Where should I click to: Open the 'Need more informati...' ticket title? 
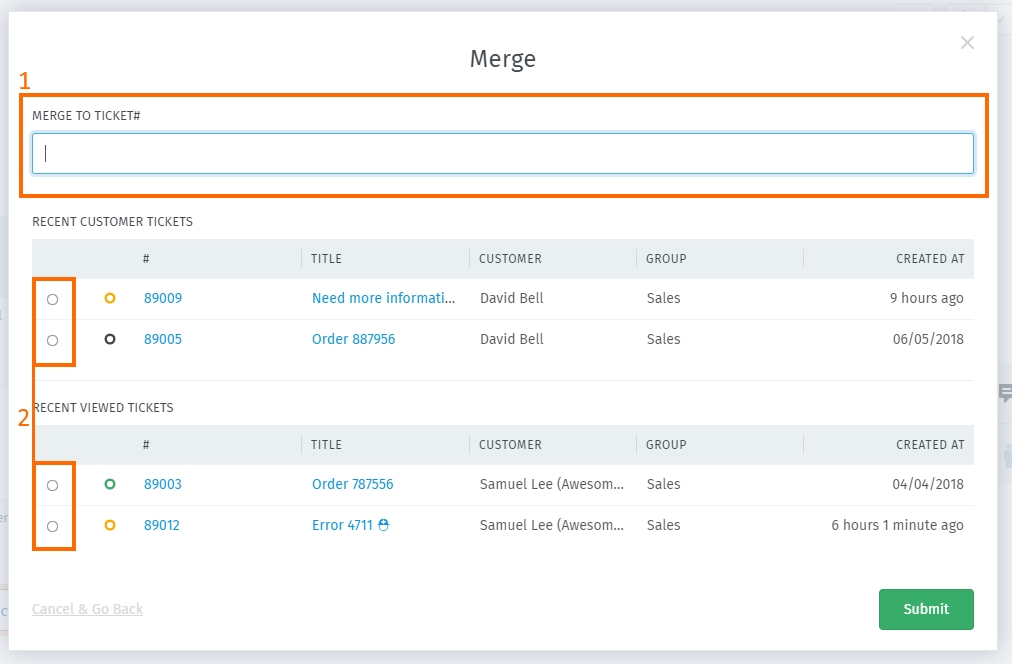[383, 298]
